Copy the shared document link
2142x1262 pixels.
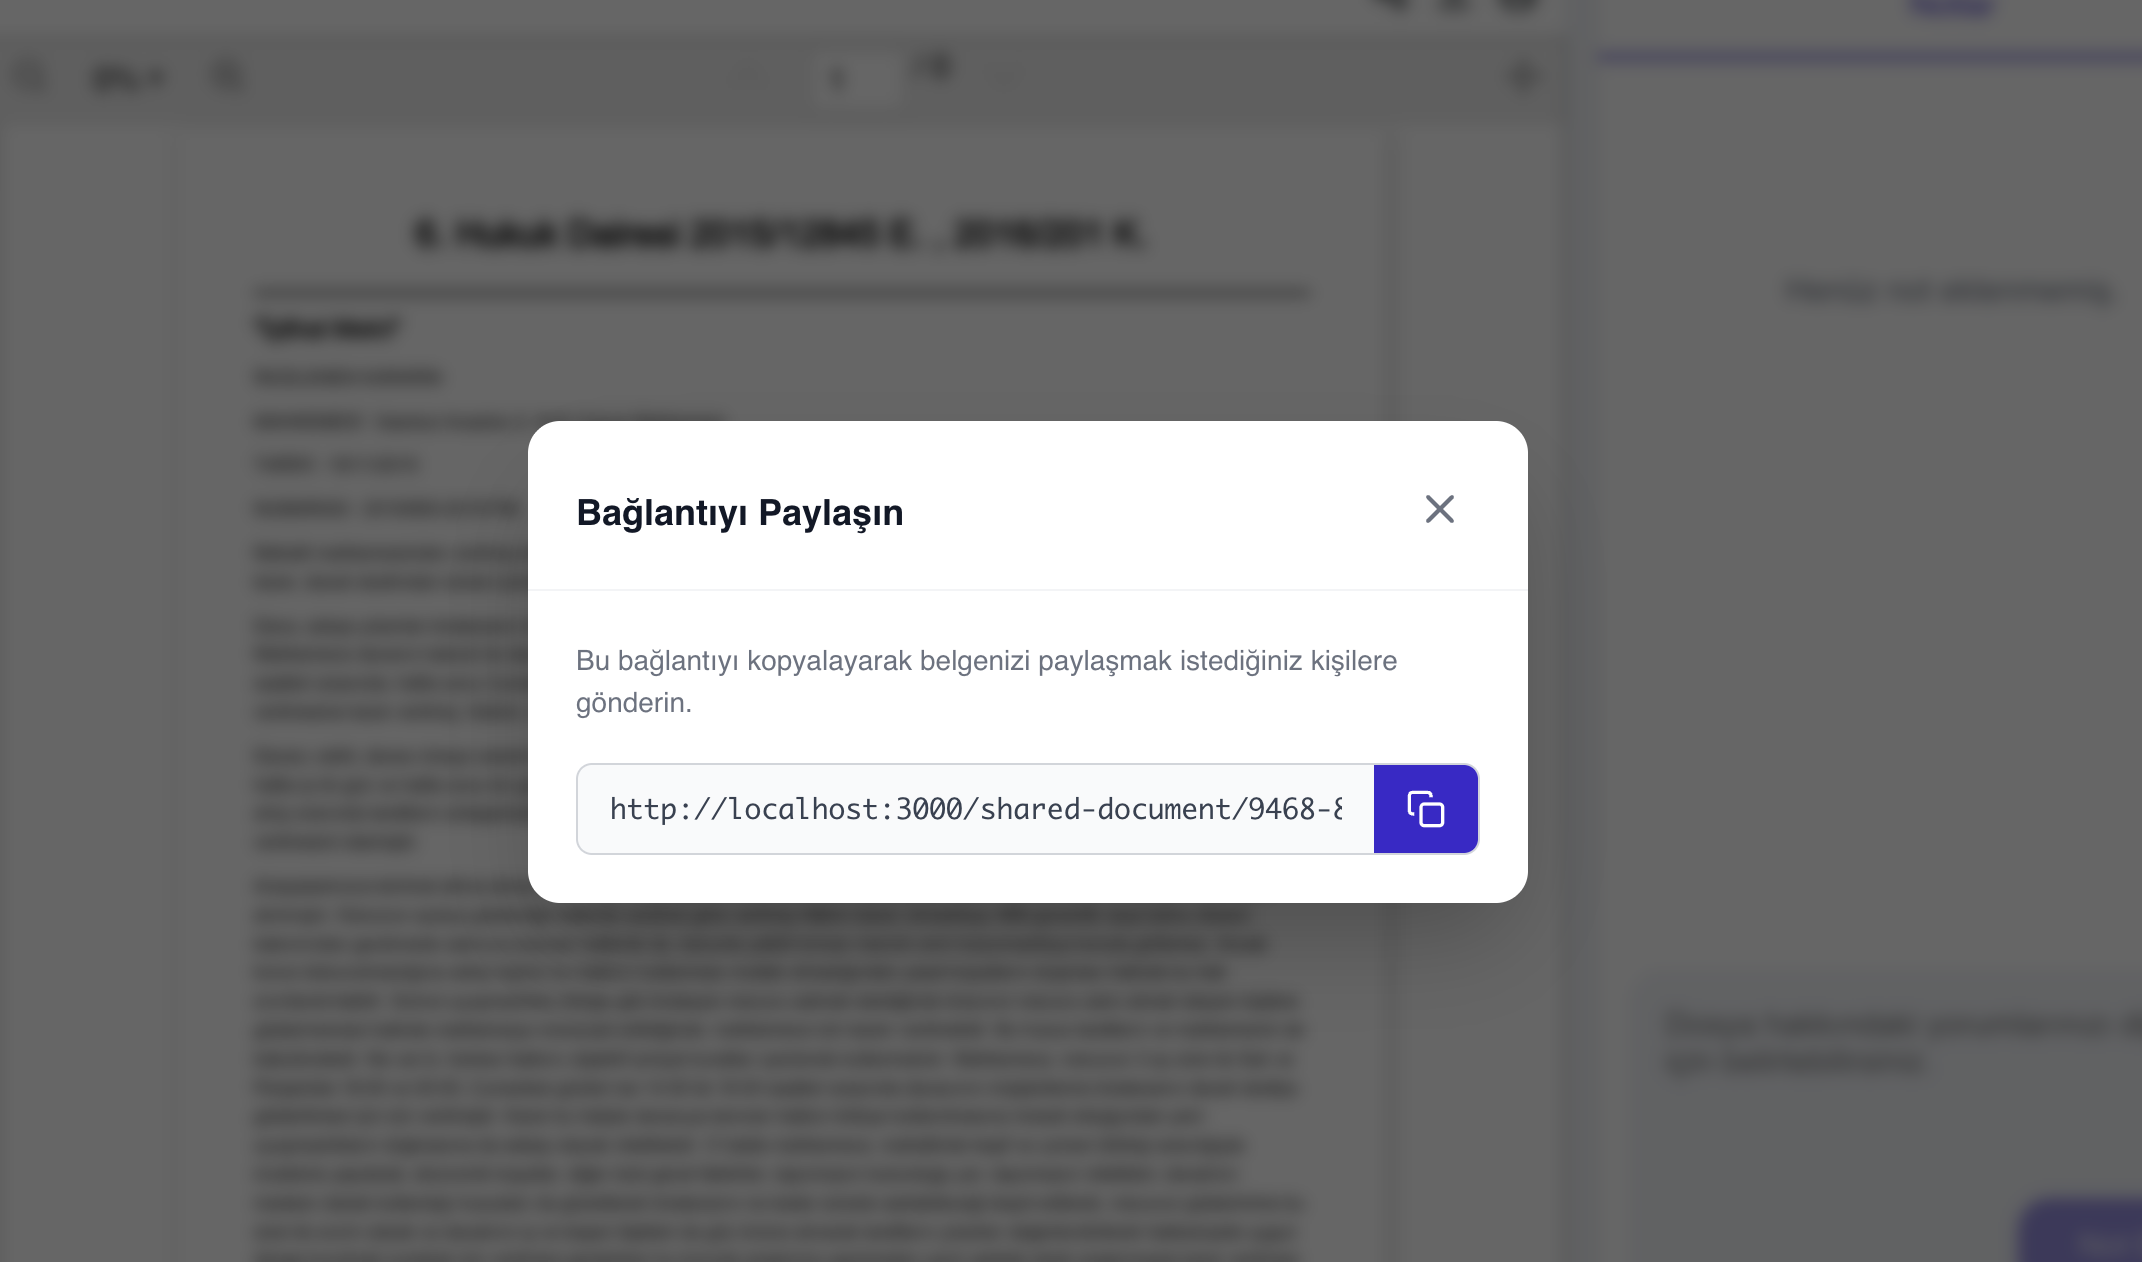pos(1425,809)
